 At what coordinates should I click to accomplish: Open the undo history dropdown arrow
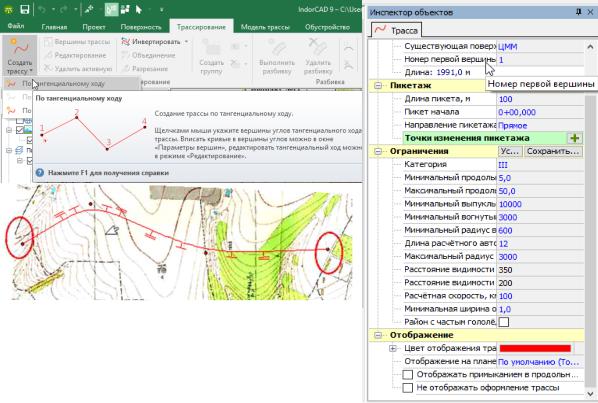point(53,10)
